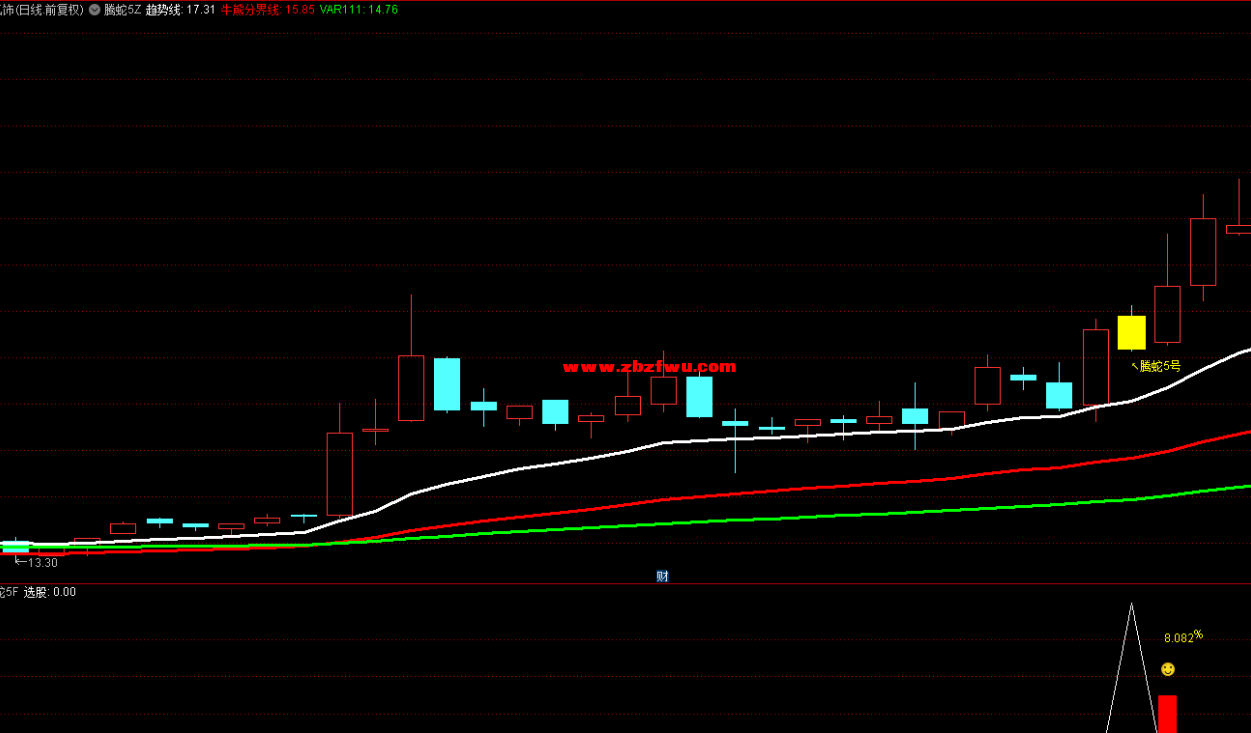Select the red signal bar in sub-chart

(1167, 714)
